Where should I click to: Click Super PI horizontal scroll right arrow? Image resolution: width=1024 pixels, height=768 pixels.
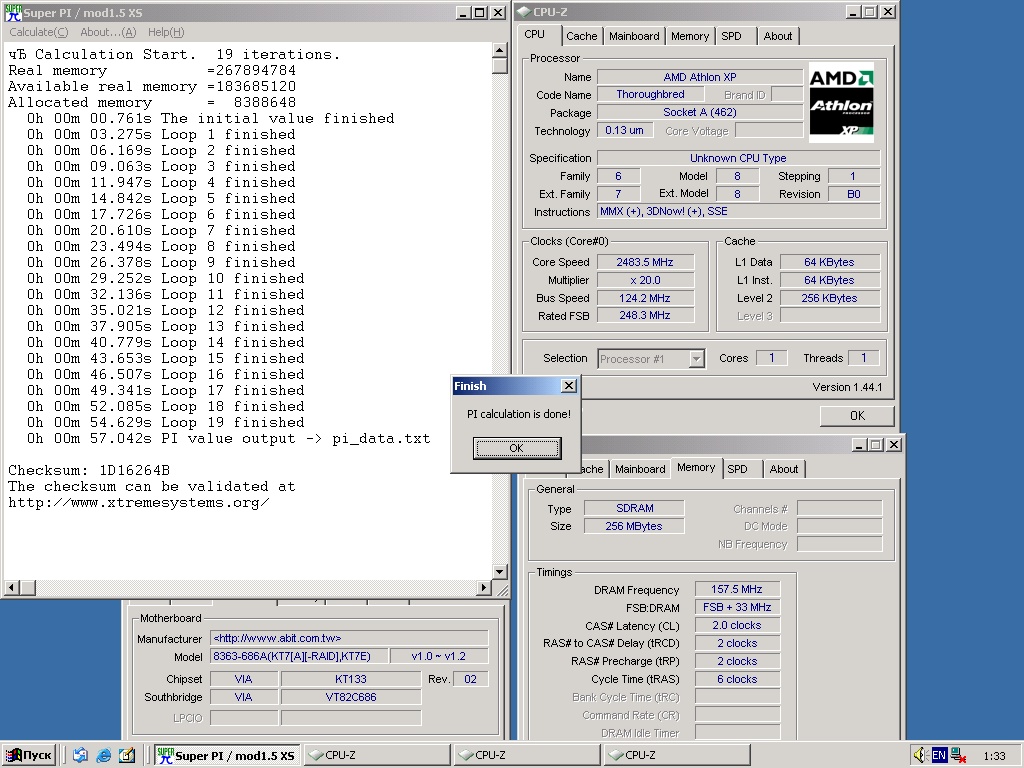(x=483, y=588)
